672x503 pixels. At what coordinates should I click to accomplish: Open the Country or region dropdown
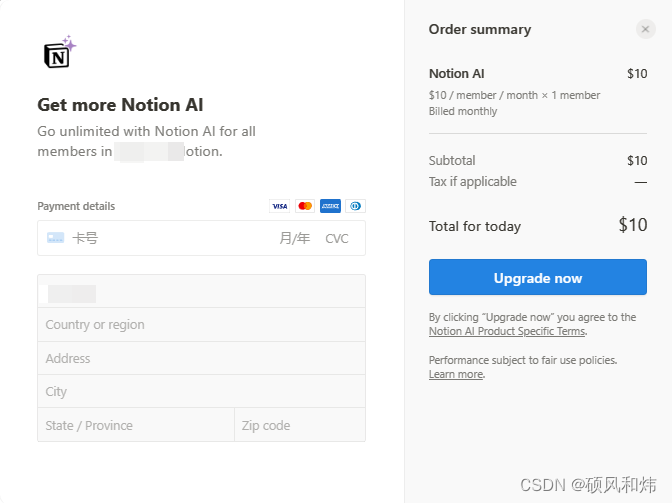(201, 325)
